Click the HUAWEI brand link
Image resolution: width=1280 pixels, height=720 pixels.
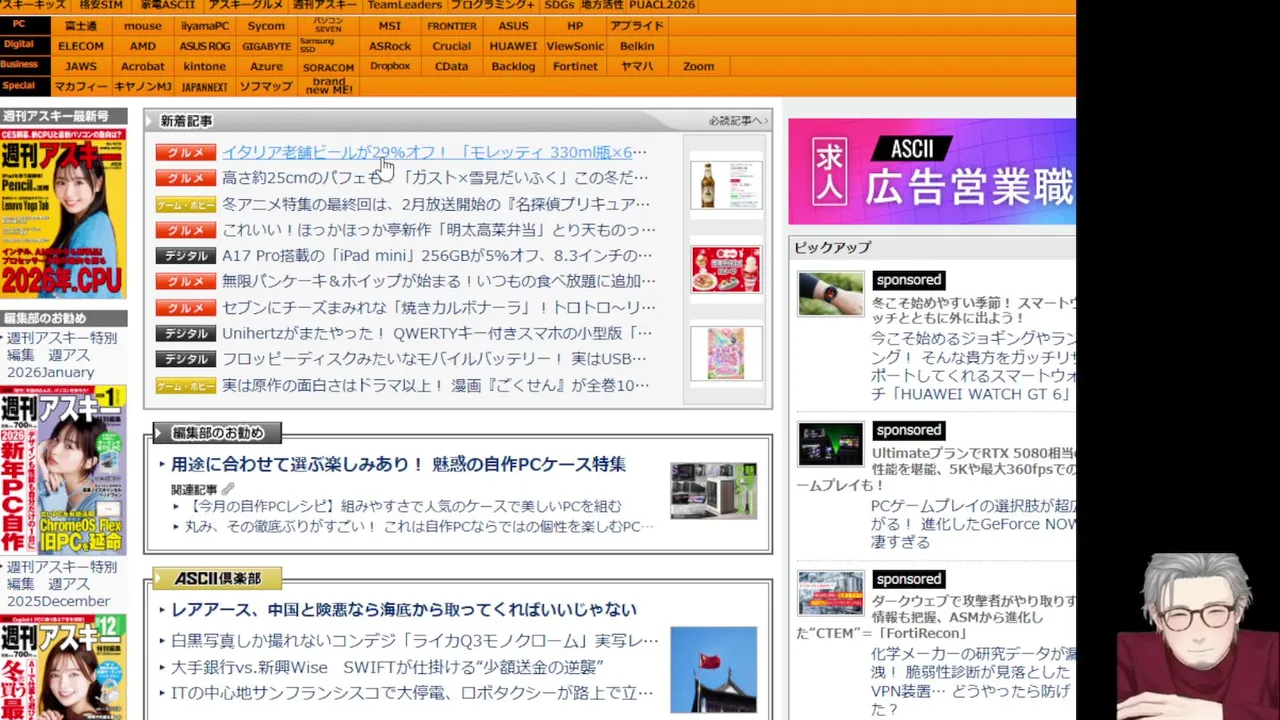513,46
